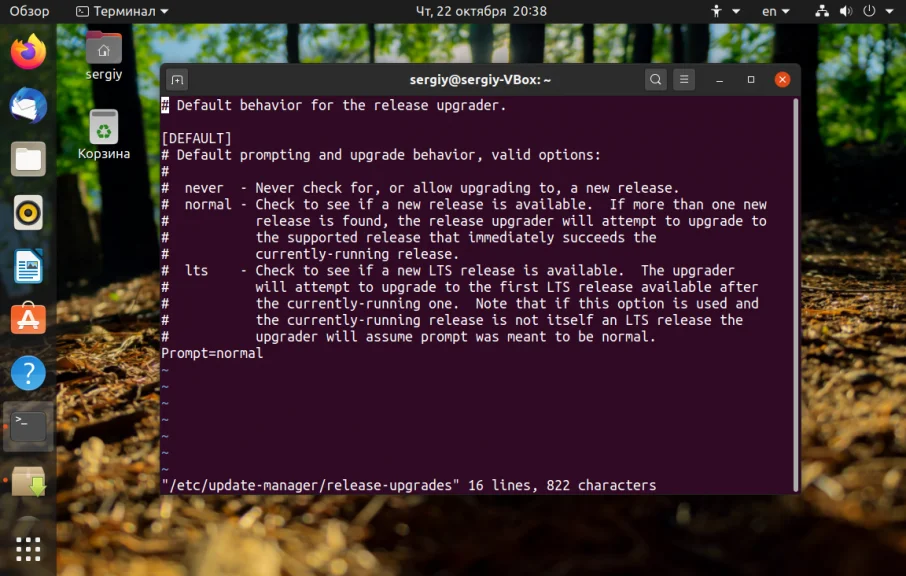This screenshot has height=576, width=906.
Task: Open Ubuntu Software store icon
Action: click(28, 320)
